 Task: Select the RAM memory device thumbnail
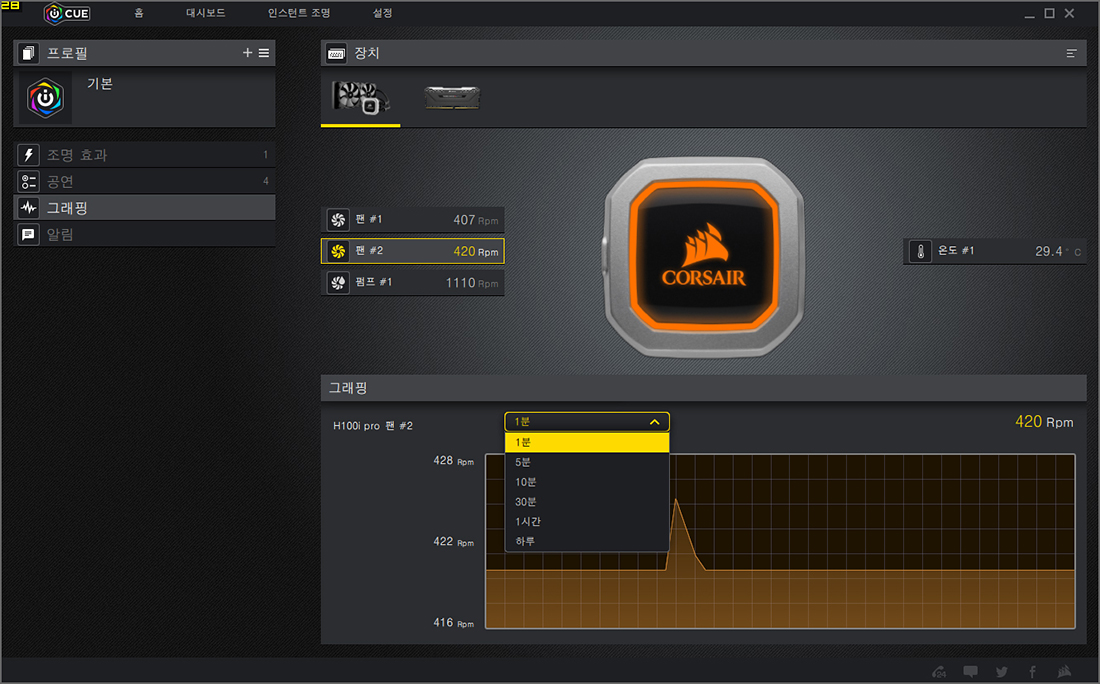tap(452, 98)
